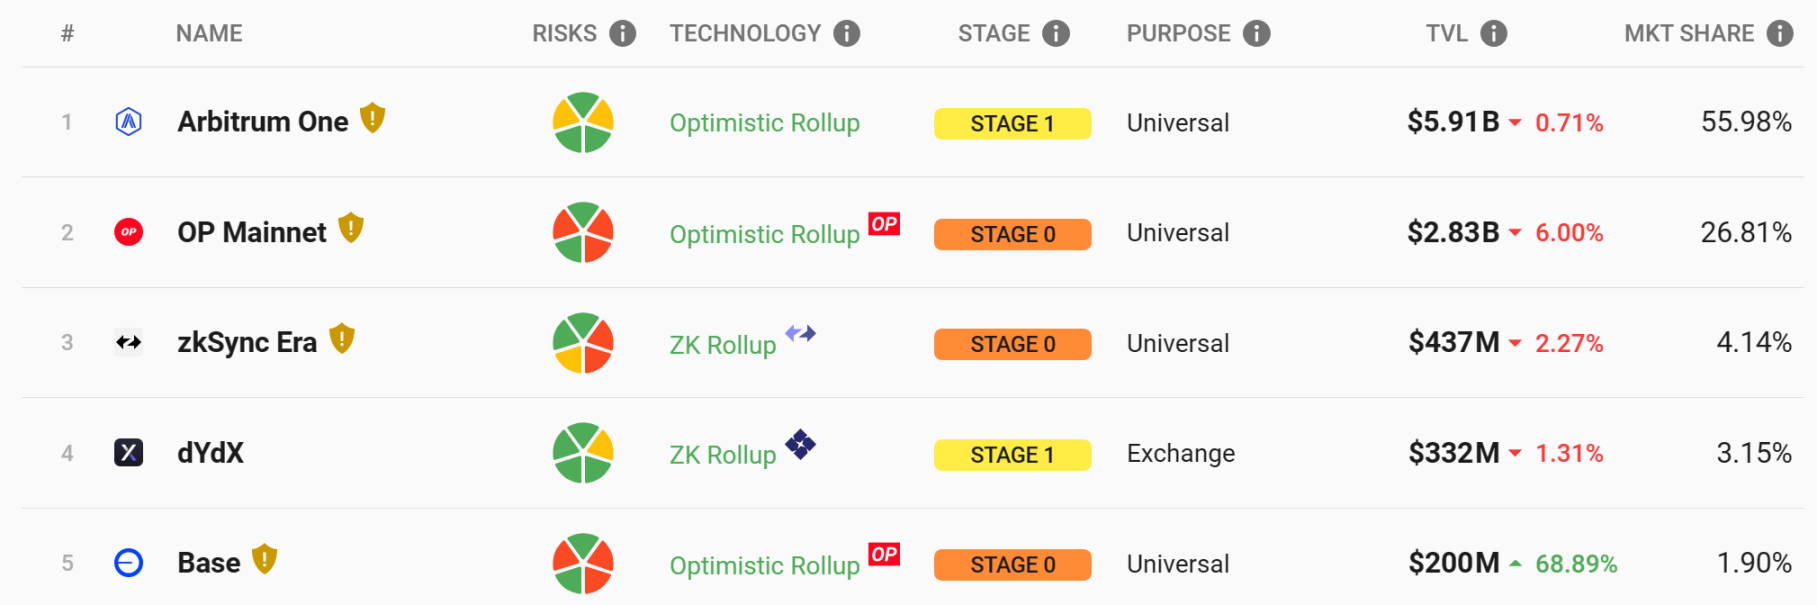
Task: Open the Arbitrum One project link
Action: [263, 122]
